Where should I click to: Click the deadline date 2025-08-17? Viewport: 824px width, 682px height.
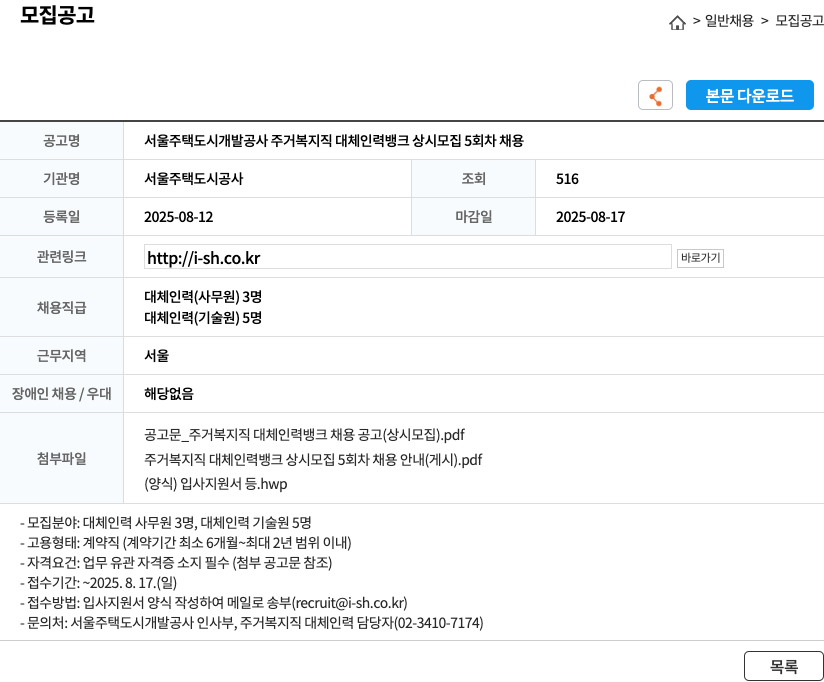click(590, 217)
